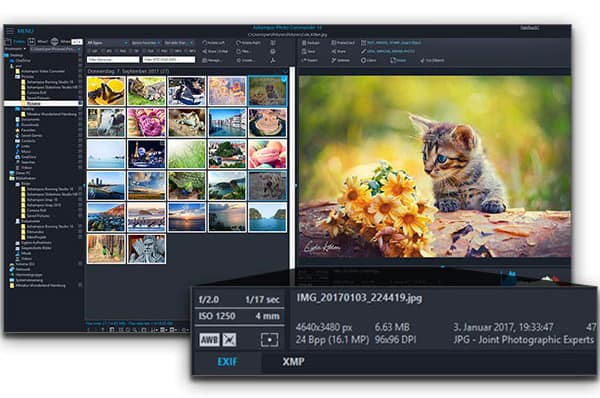
Task: Click the MENU label
Action: [25, 31]
